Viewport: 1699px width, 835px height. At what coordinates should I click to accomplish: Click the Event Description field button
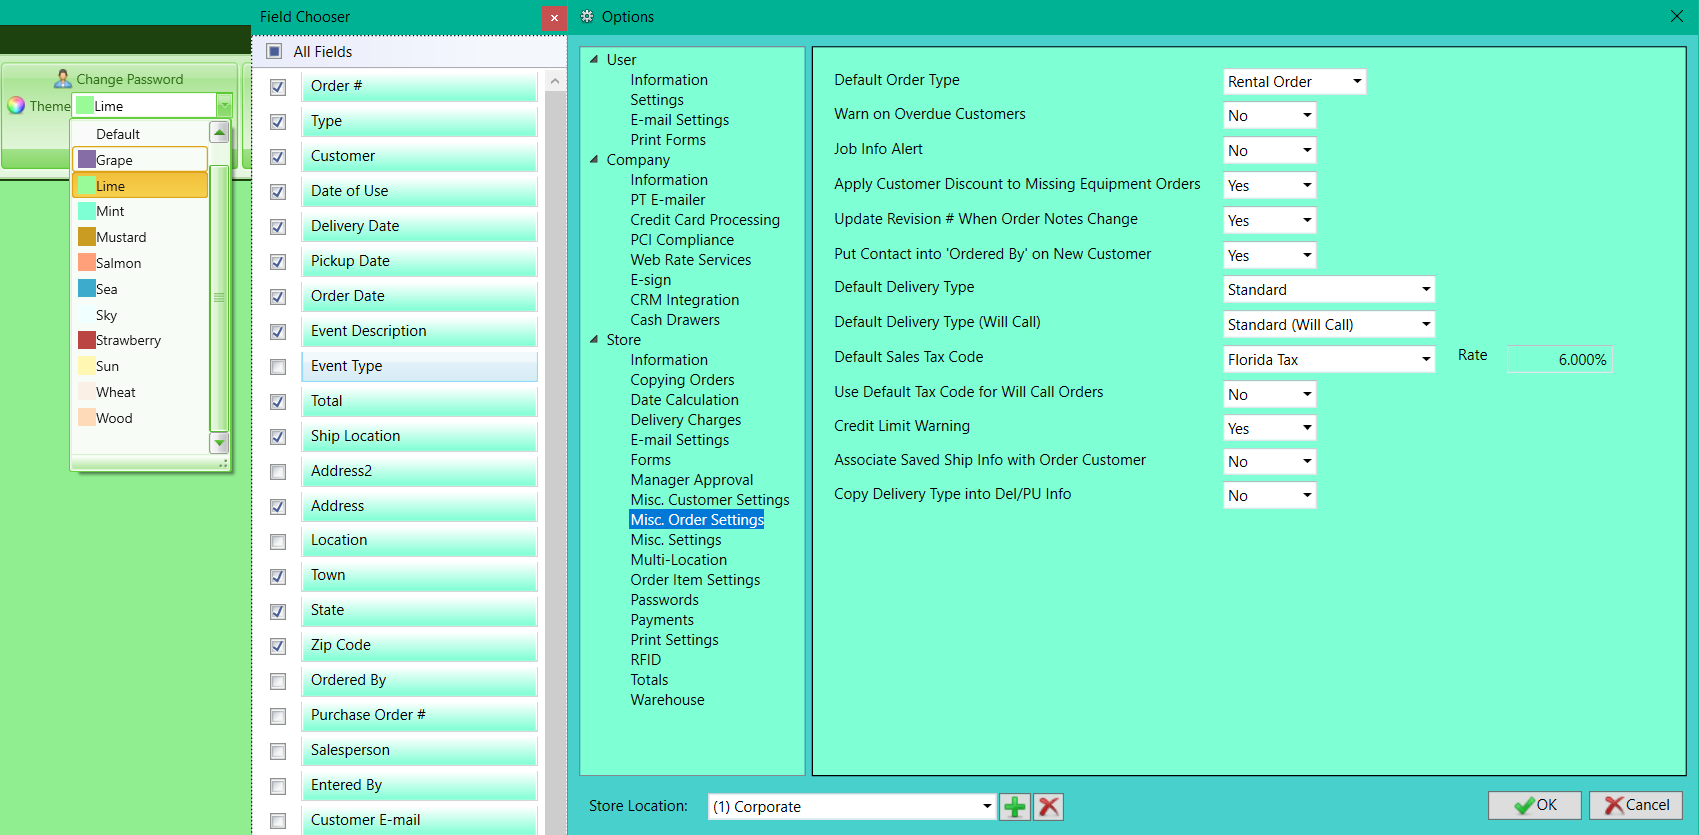(419, 331)
